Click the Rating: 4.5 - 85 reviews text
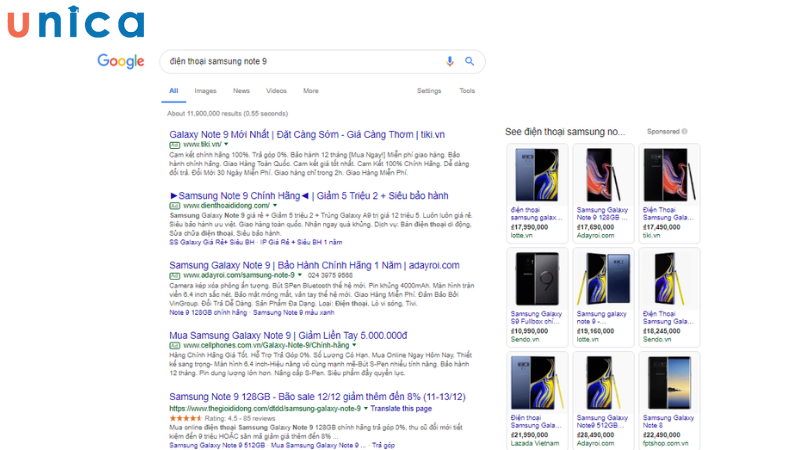The image size is (800, 450). click(x=240, y=418)
